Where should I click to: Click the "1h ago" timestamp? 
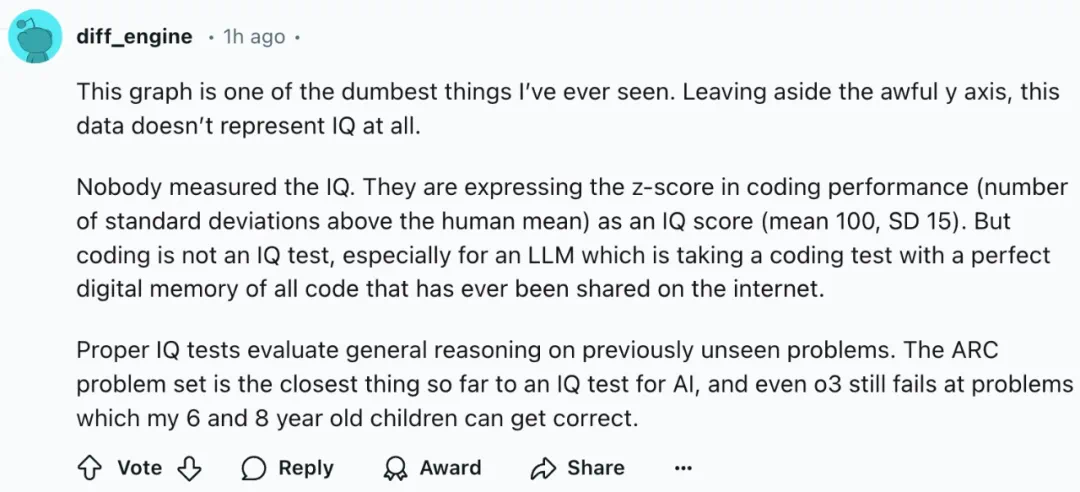coord(253,37)
